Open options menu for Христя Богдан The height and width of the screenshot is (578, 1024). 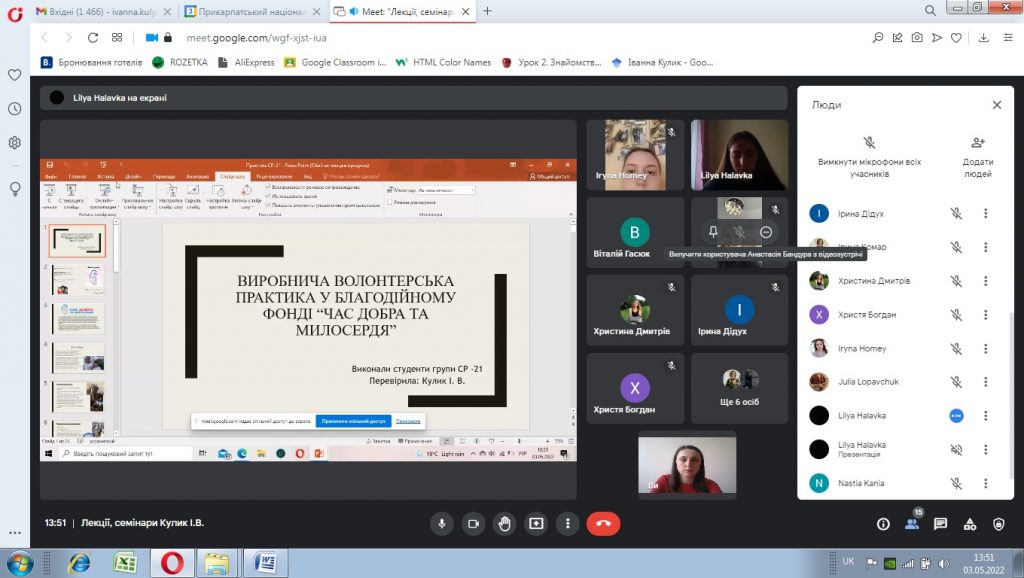(985, 315)
